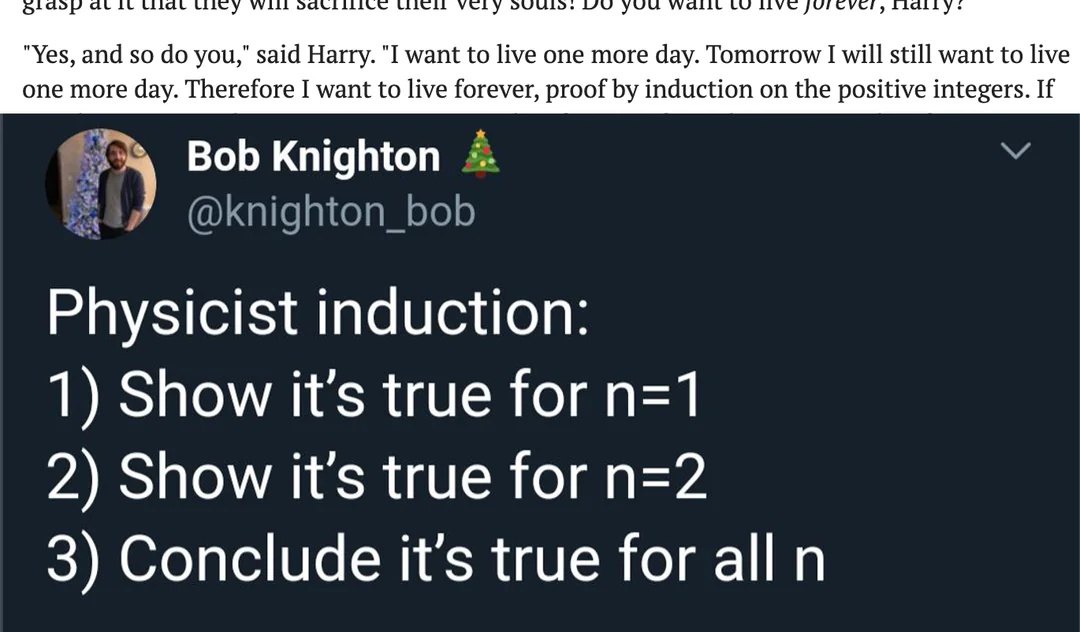Click the "Physicist induction:" heading text
This screenshot has width=1080, height=632.
click(x=317, y=313)
